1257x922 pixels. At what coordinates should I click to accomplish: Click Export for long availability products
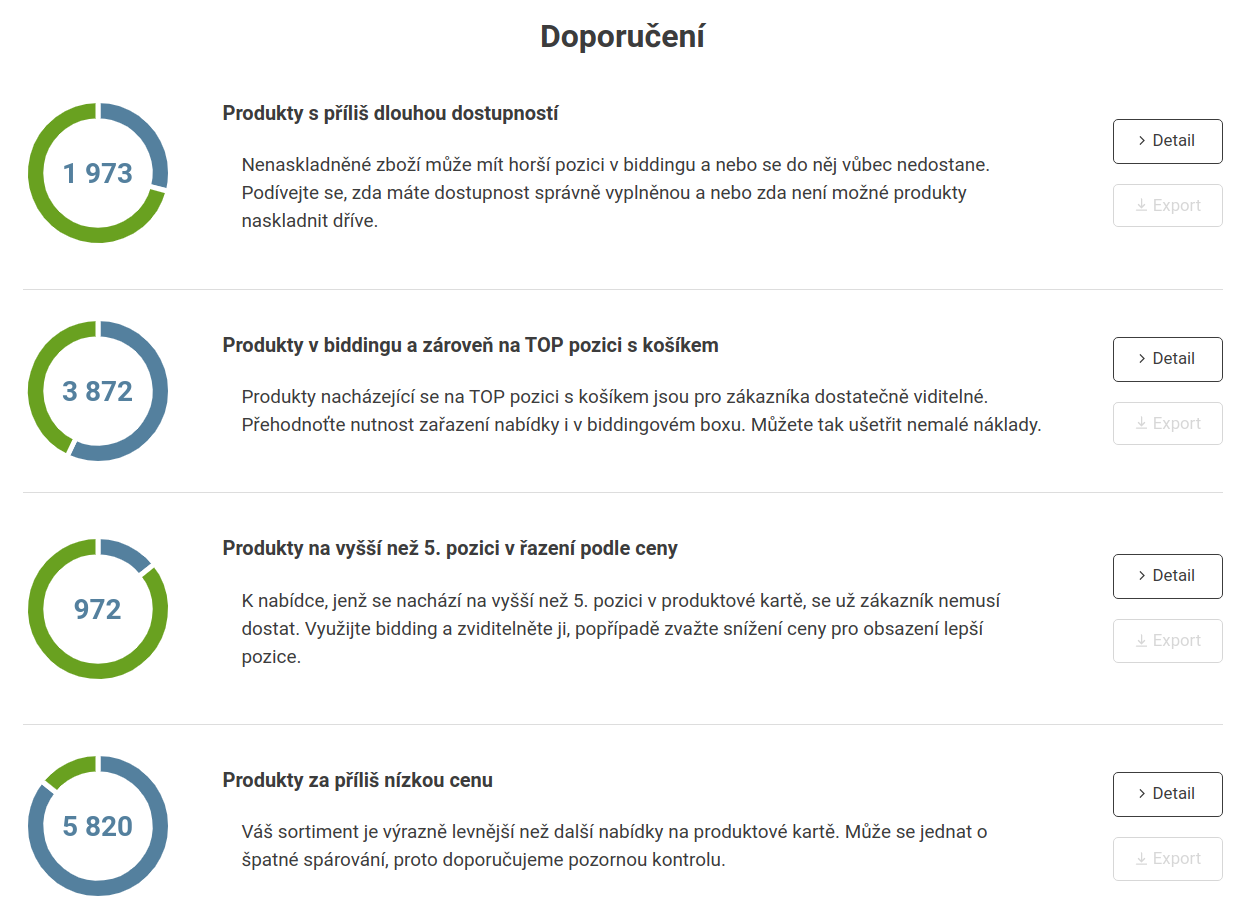1167,206
